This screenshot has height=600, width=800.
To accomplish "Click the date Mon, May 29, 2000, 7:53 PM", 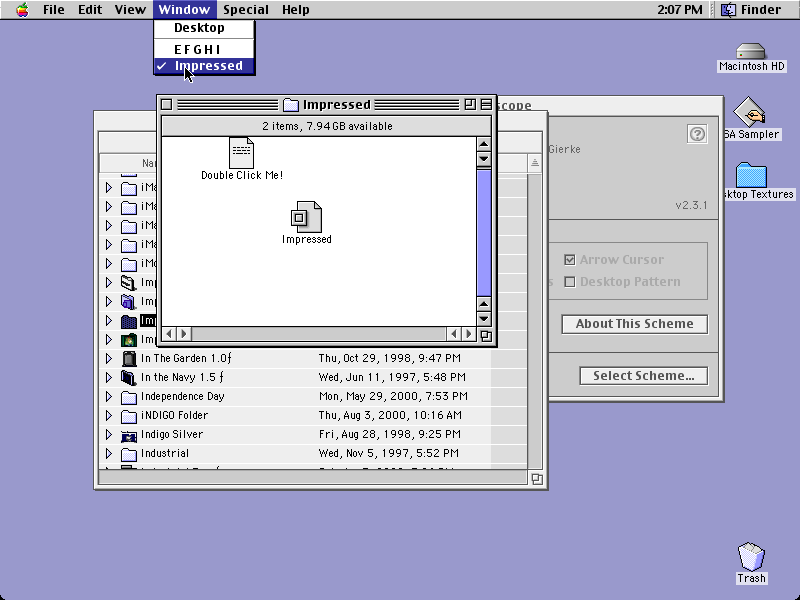I will coord(393,396).
